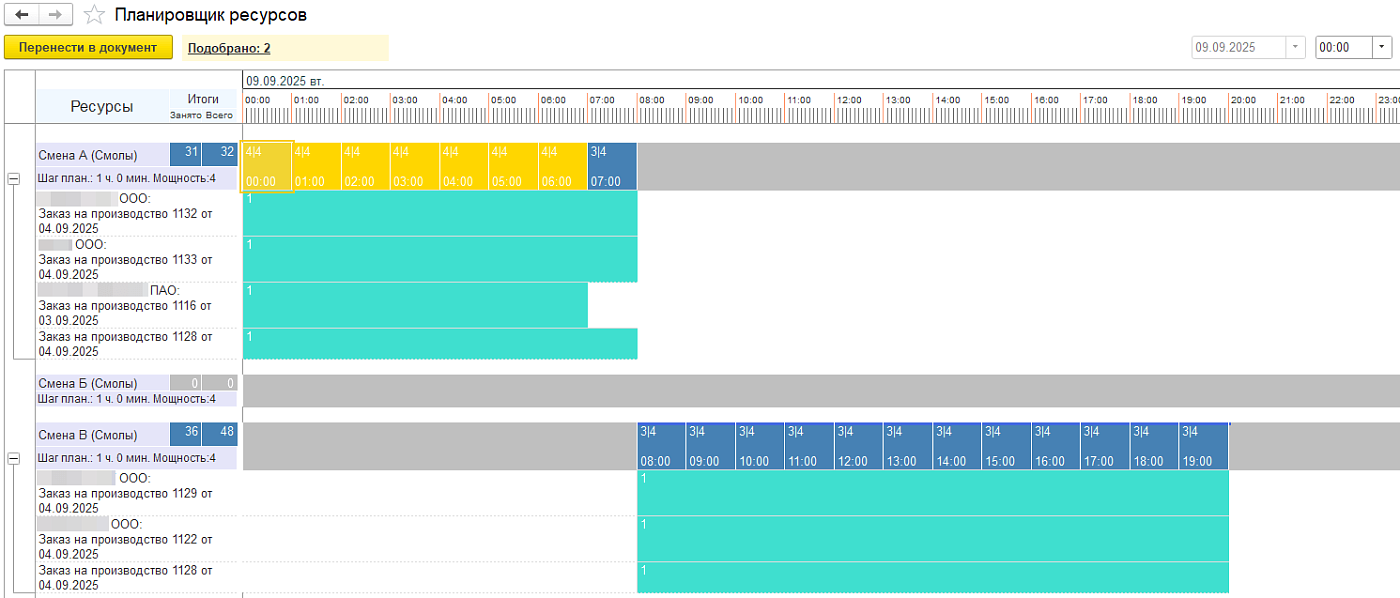Select the 08:00 slot of Смена В
The image size is (1400, 598).
pos(661,446)
